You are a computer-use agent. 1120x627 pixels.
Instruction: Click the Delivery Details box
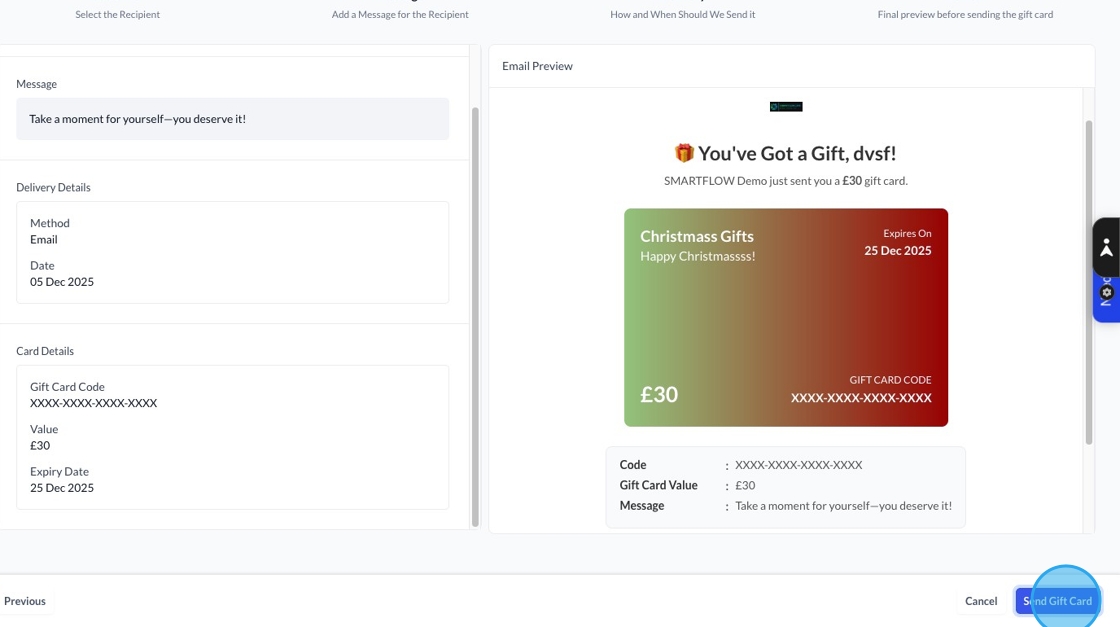tap(232, 252)
